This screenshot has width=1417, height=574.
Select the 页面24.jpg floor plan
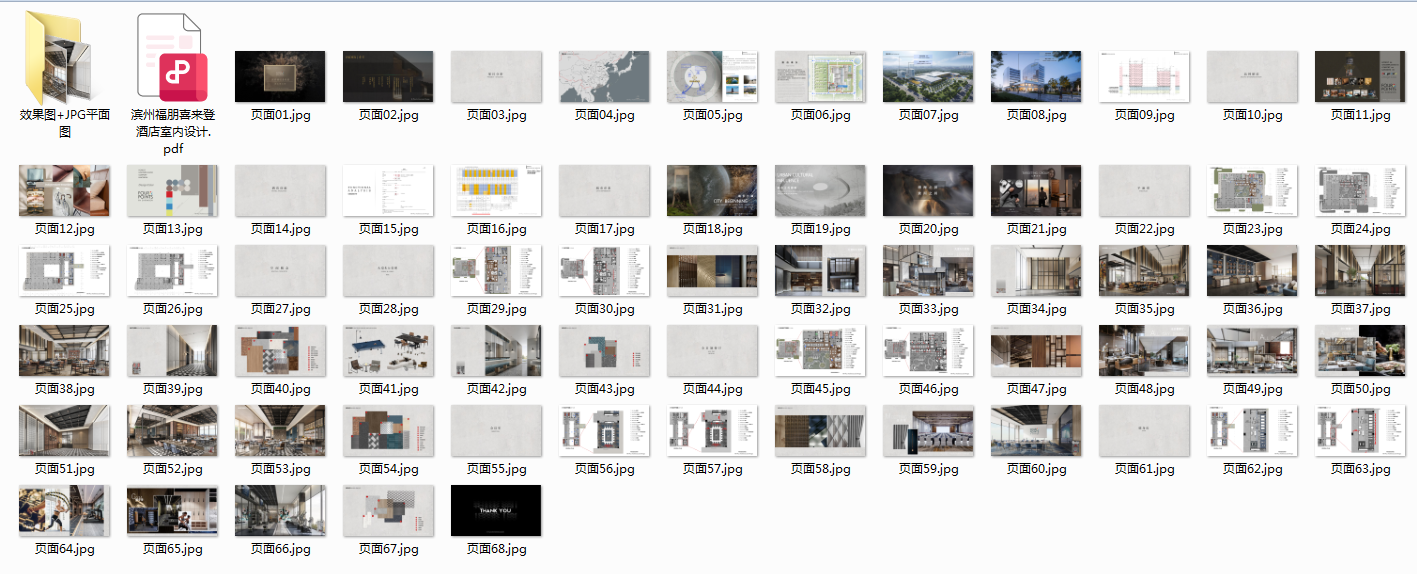tap(1360, 191)
